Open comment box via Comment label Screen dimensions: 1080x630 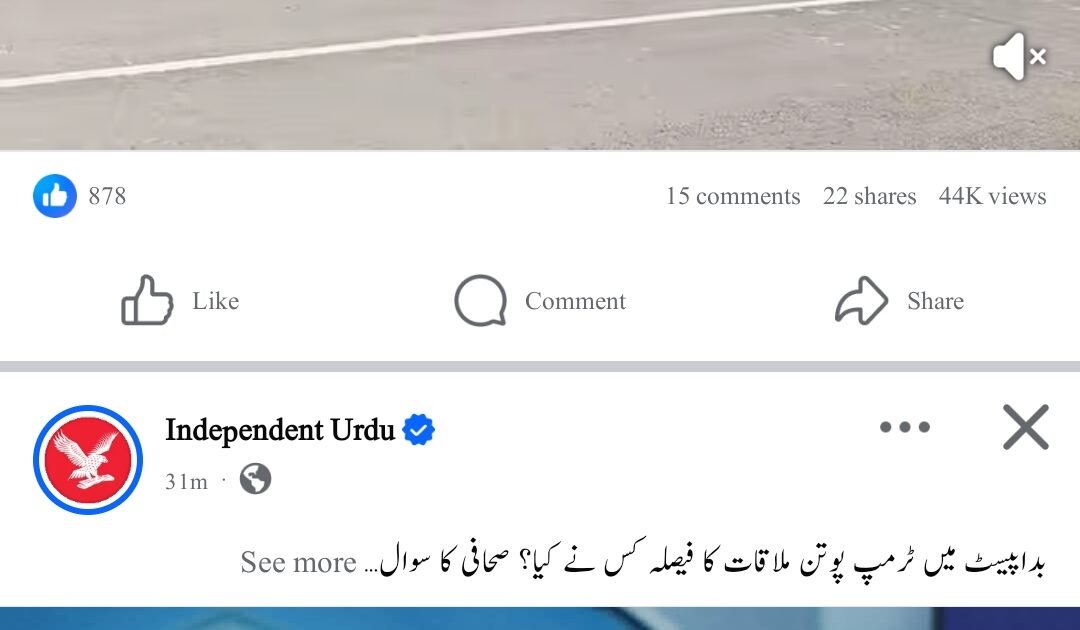(x=575, y=301)
